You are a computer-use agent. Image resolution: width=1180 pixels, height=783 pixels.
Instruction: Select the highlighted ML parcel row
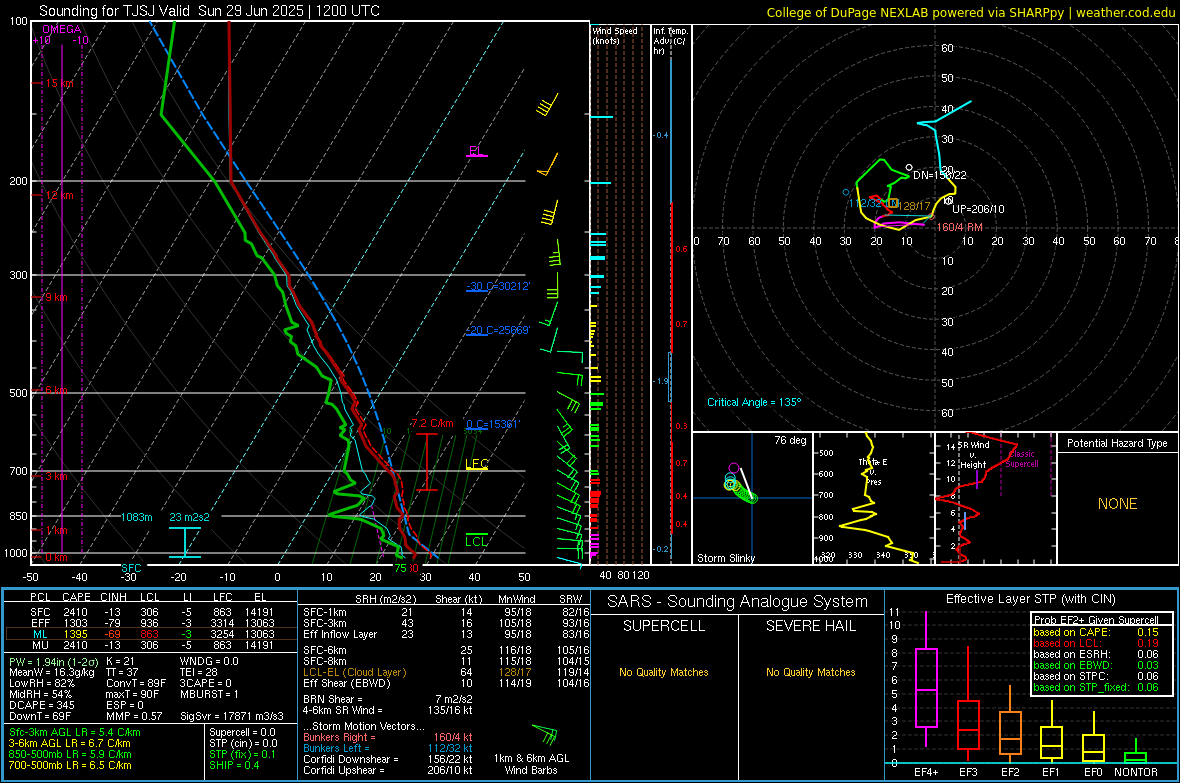point(150,634)
